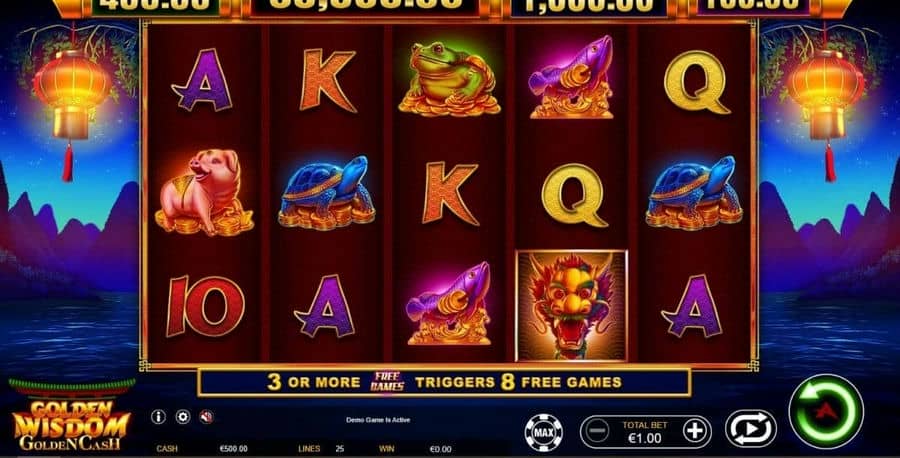
Task: Click the blue turtle on the fifth reel
Action: point(694,192)
